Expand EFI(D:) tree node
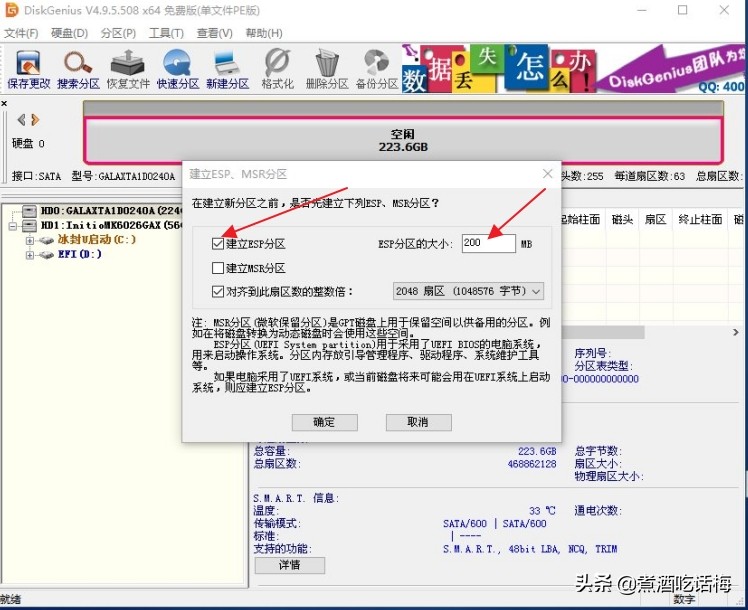Screen dimensions: 748x610 click(x=30, y=255)
